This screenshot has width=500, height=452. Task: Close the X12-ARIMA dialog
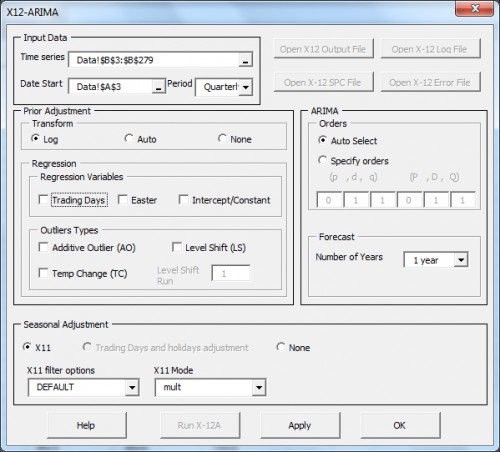[x=475, y=8]
